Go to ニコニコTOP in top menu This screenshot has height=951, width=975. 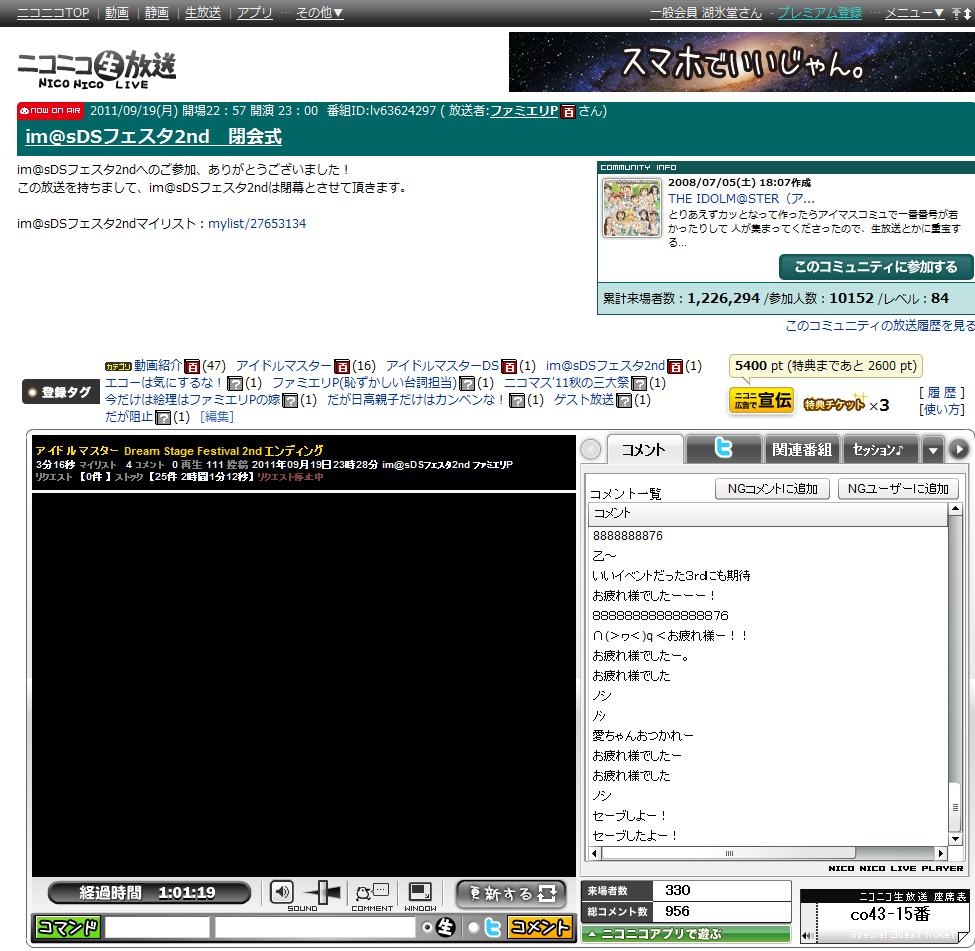(53, 13)
